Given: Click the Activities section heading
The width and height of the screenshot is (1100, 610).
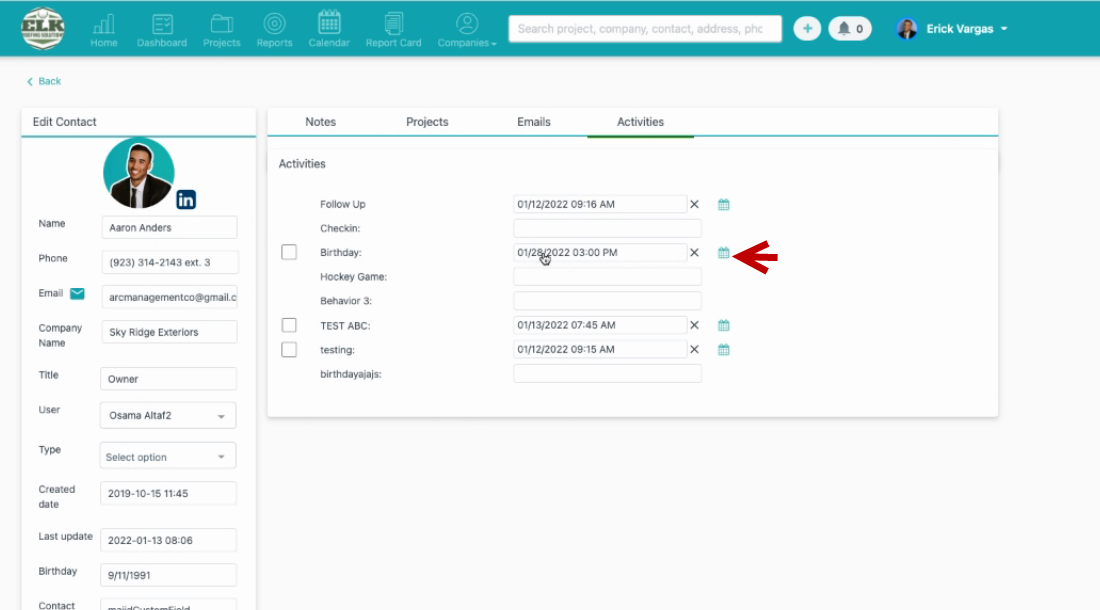Looking at the screenshot, I should [x=302, y=164].
